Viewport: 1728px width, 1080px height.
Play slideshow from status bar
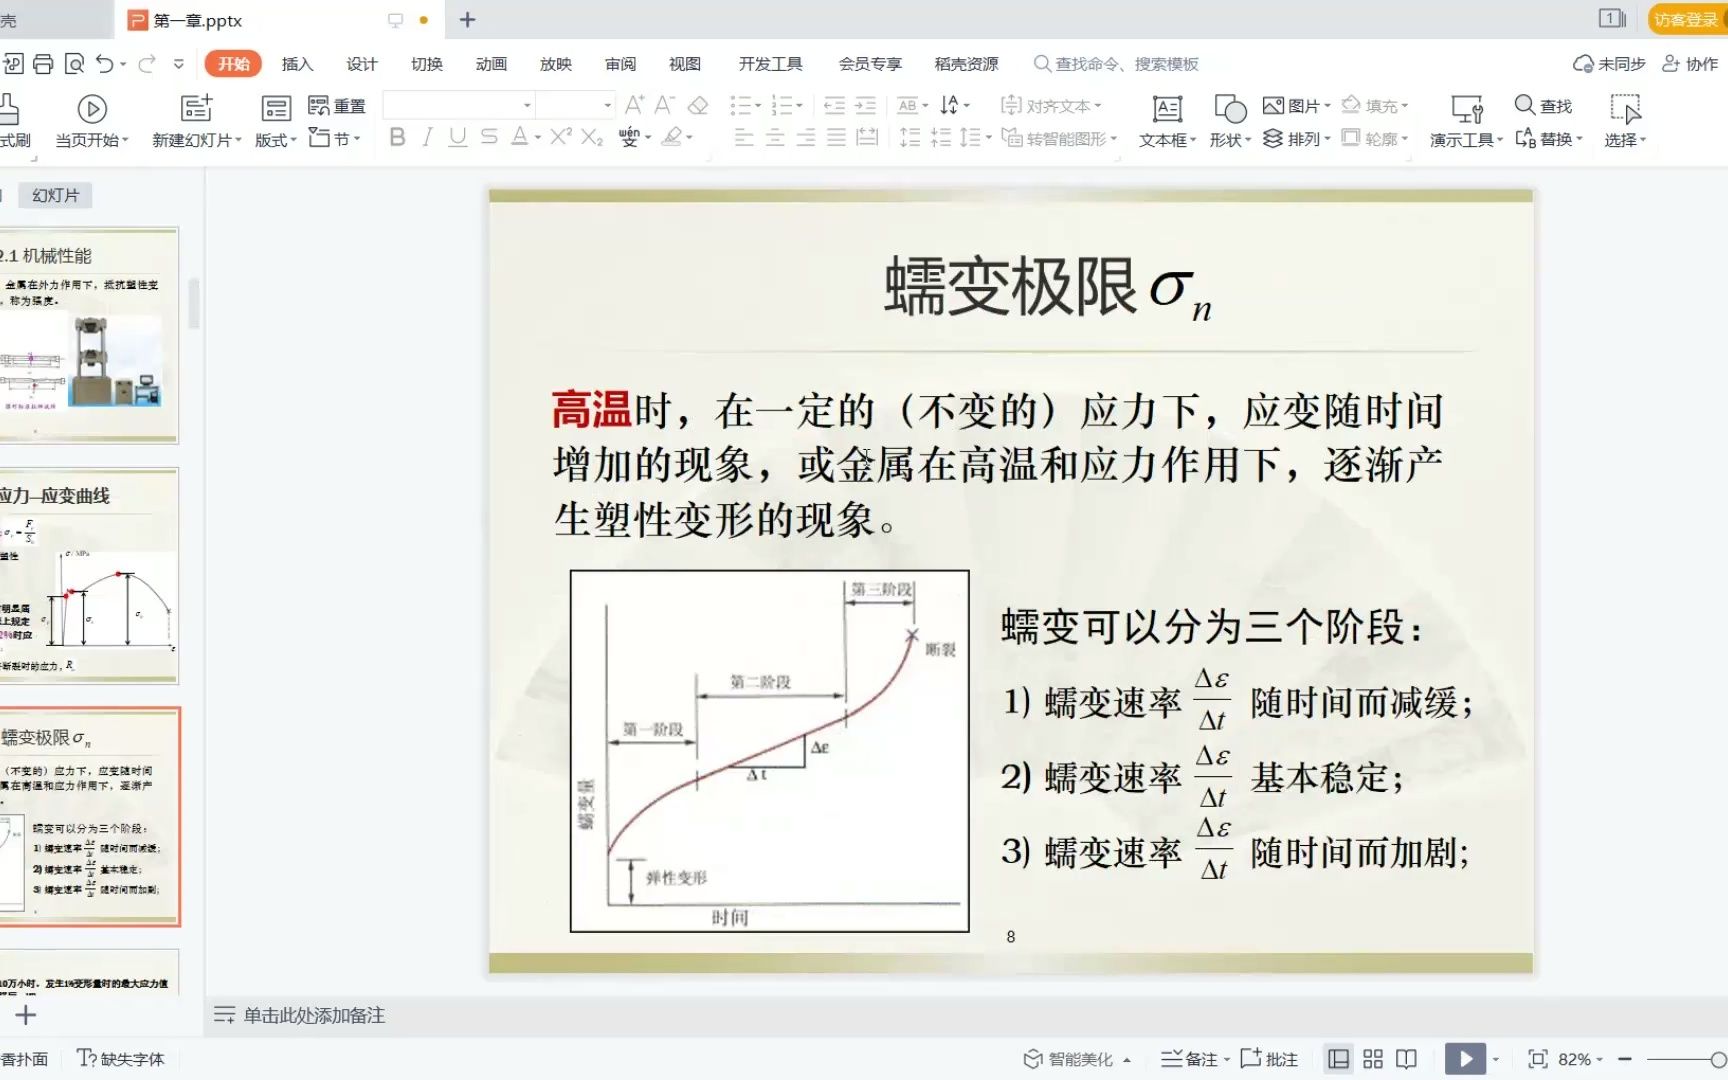[x=1465, y=1059]
